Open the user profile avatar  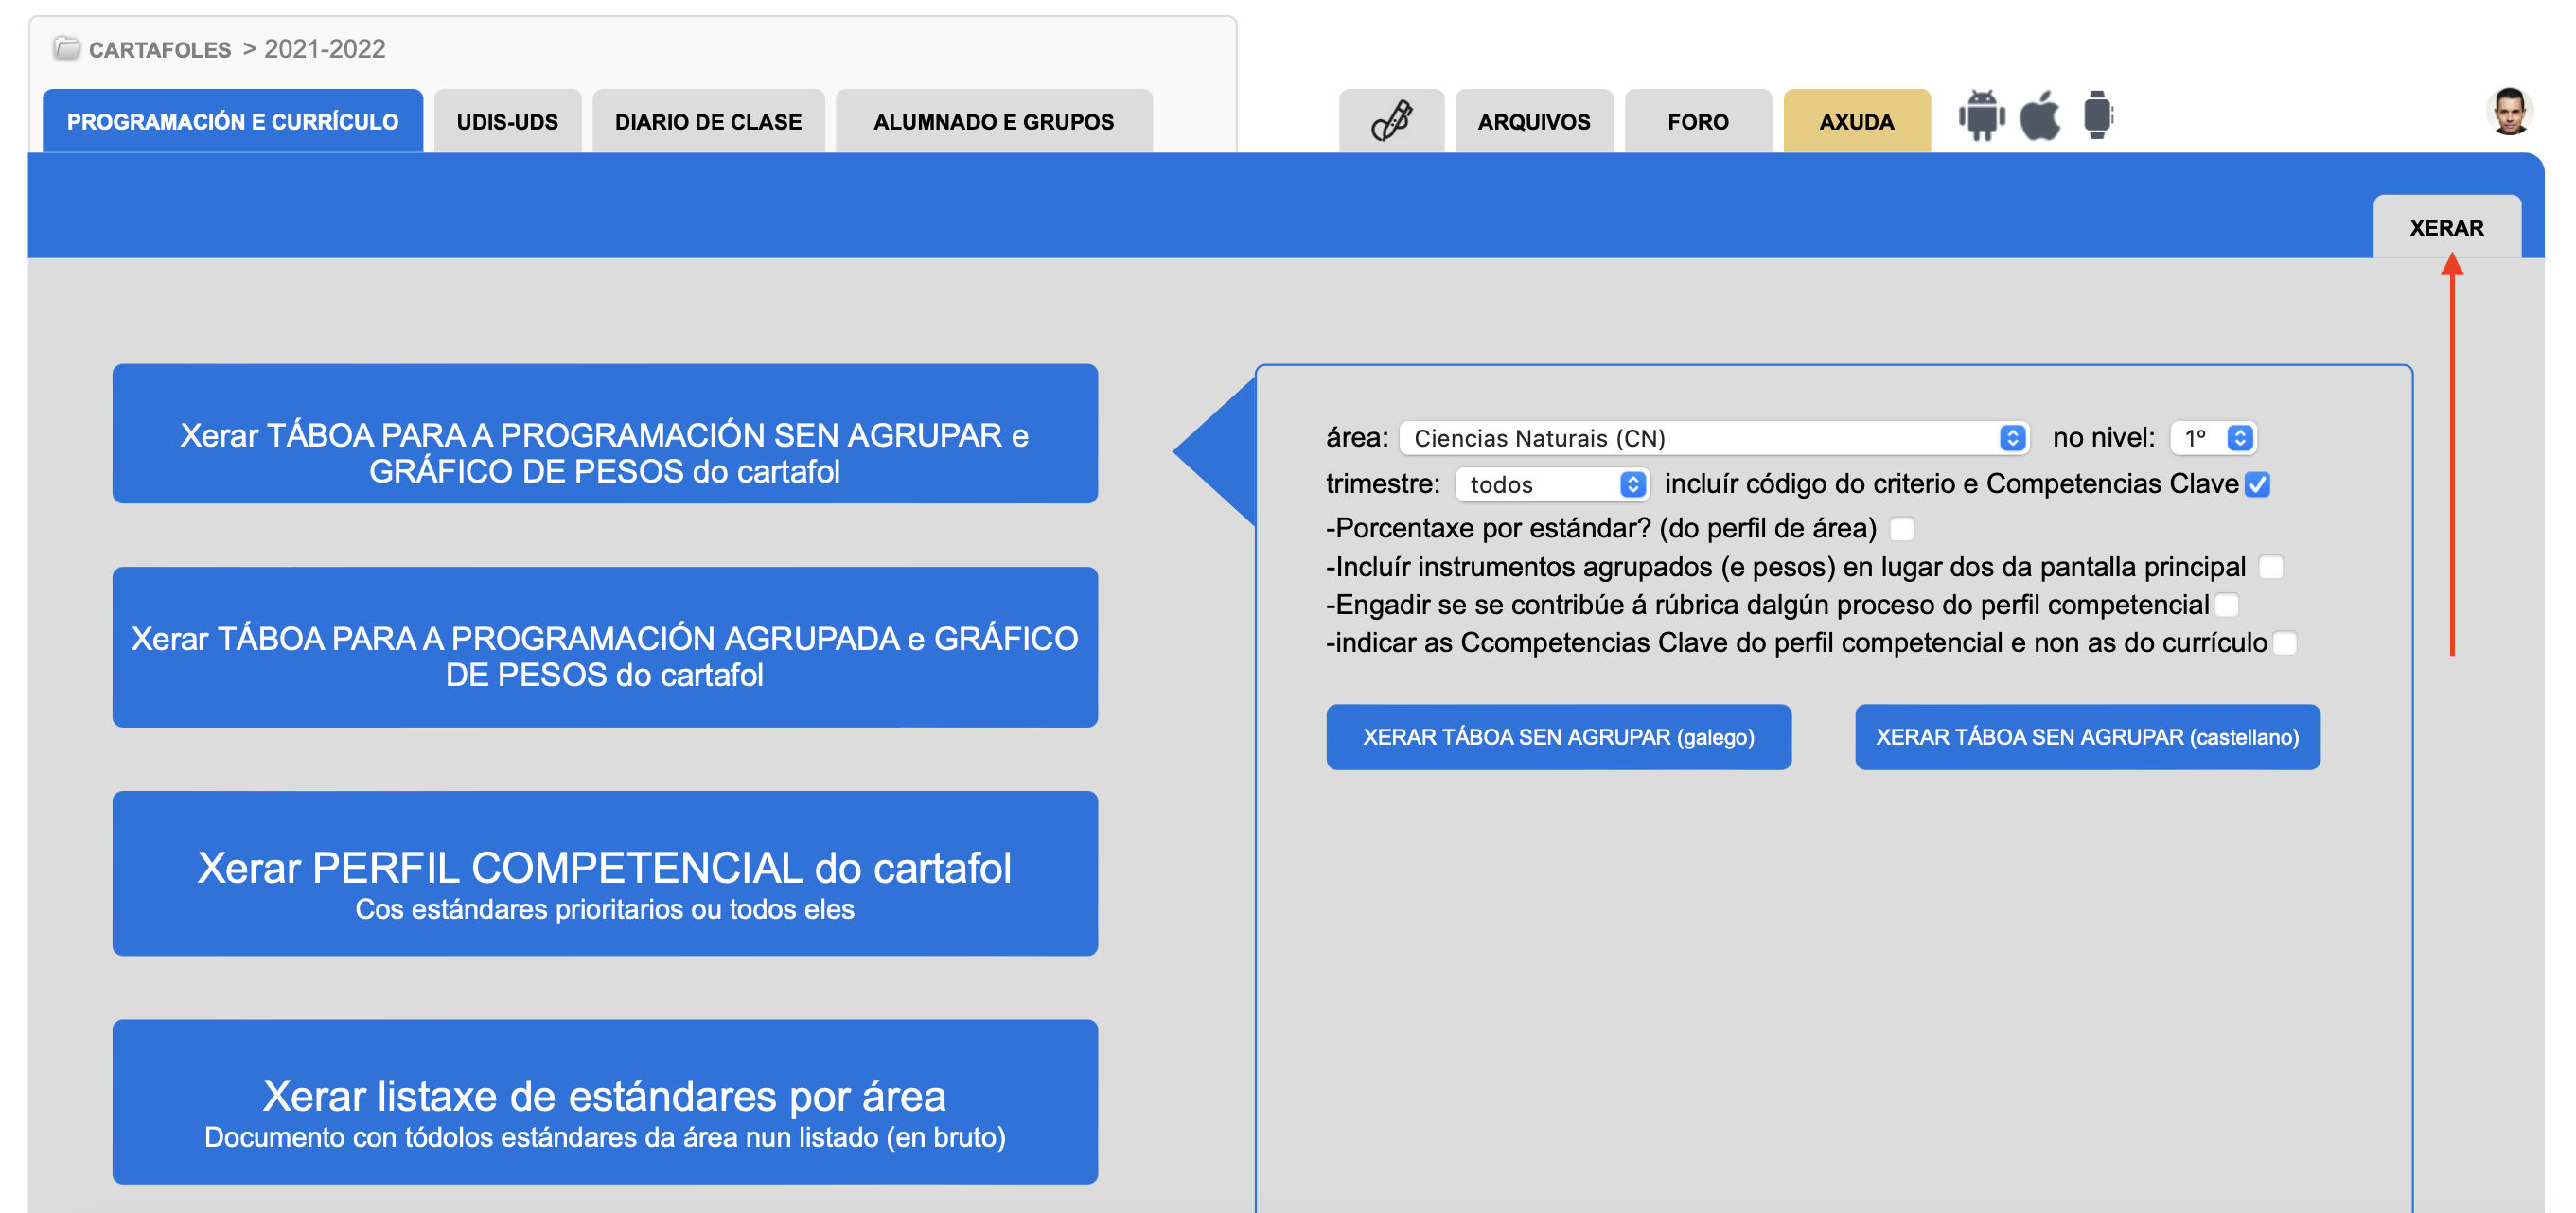coord(2509,111)
